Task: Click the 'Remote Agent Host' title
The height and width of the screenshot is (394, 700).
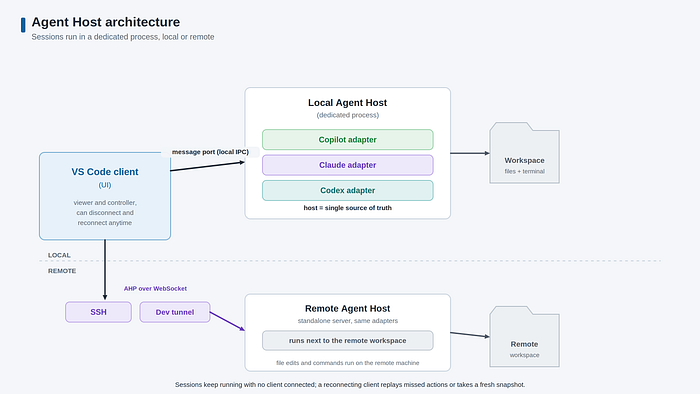Action: pos(347,308)
